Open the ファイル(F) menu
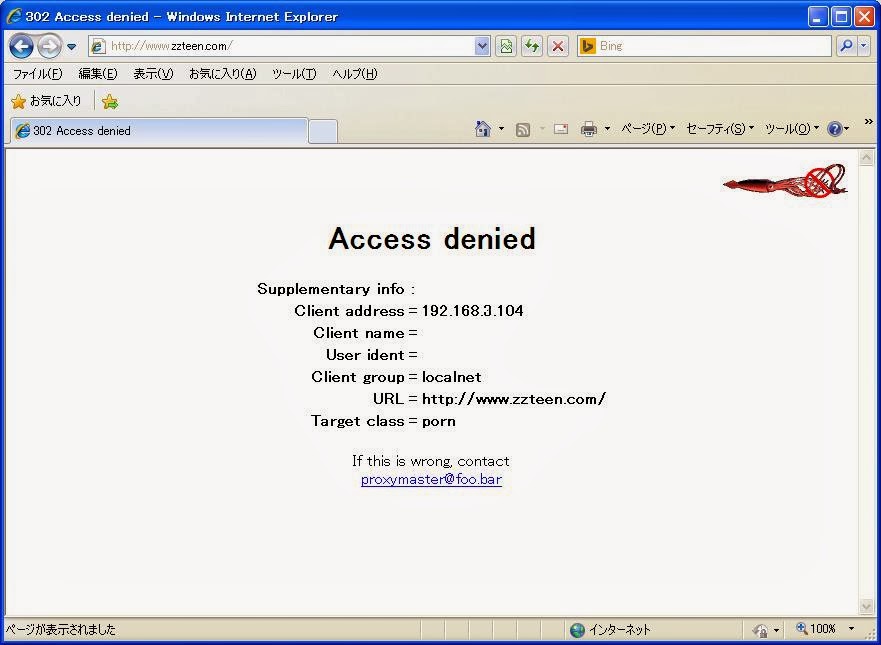Screen dimensions: 881x645 [38, 74]
